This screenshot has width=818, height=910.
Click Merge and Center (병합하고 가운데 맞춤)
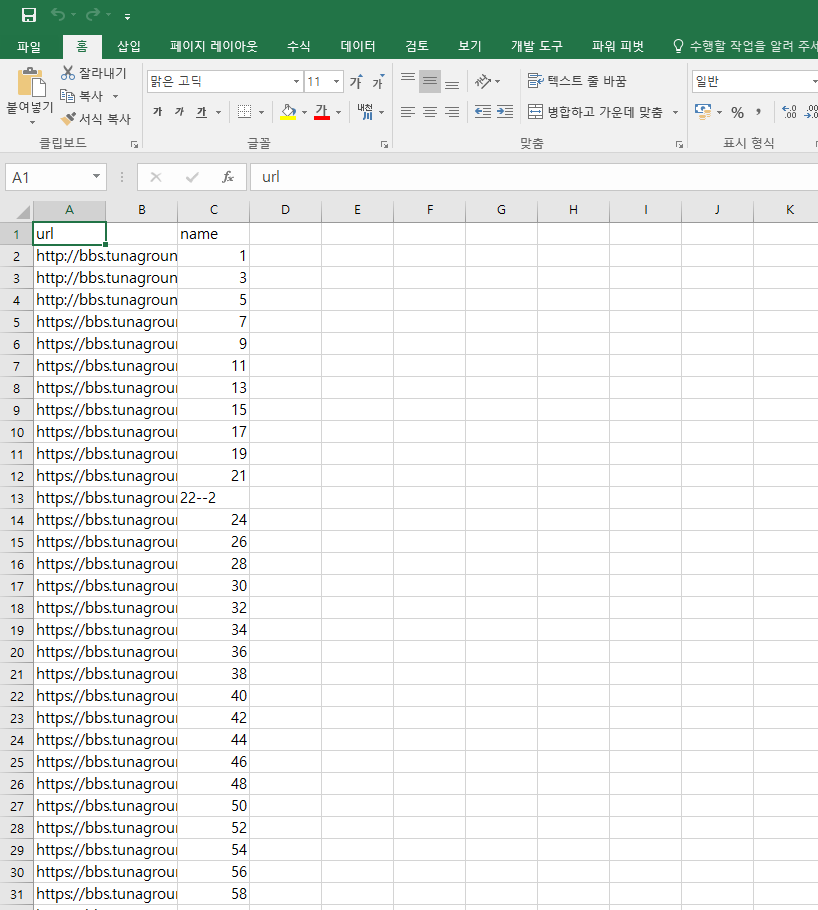tap(595, 112)
